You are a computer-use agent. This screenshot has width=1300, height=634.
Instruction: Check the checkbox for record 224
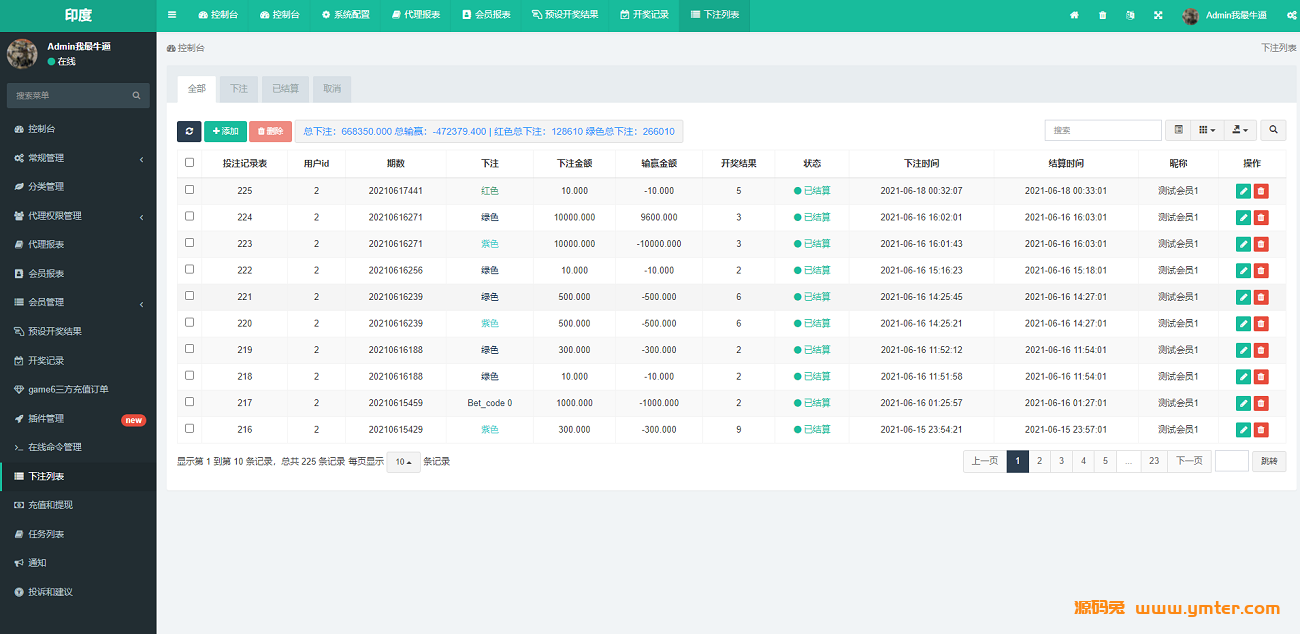[190, 216]
